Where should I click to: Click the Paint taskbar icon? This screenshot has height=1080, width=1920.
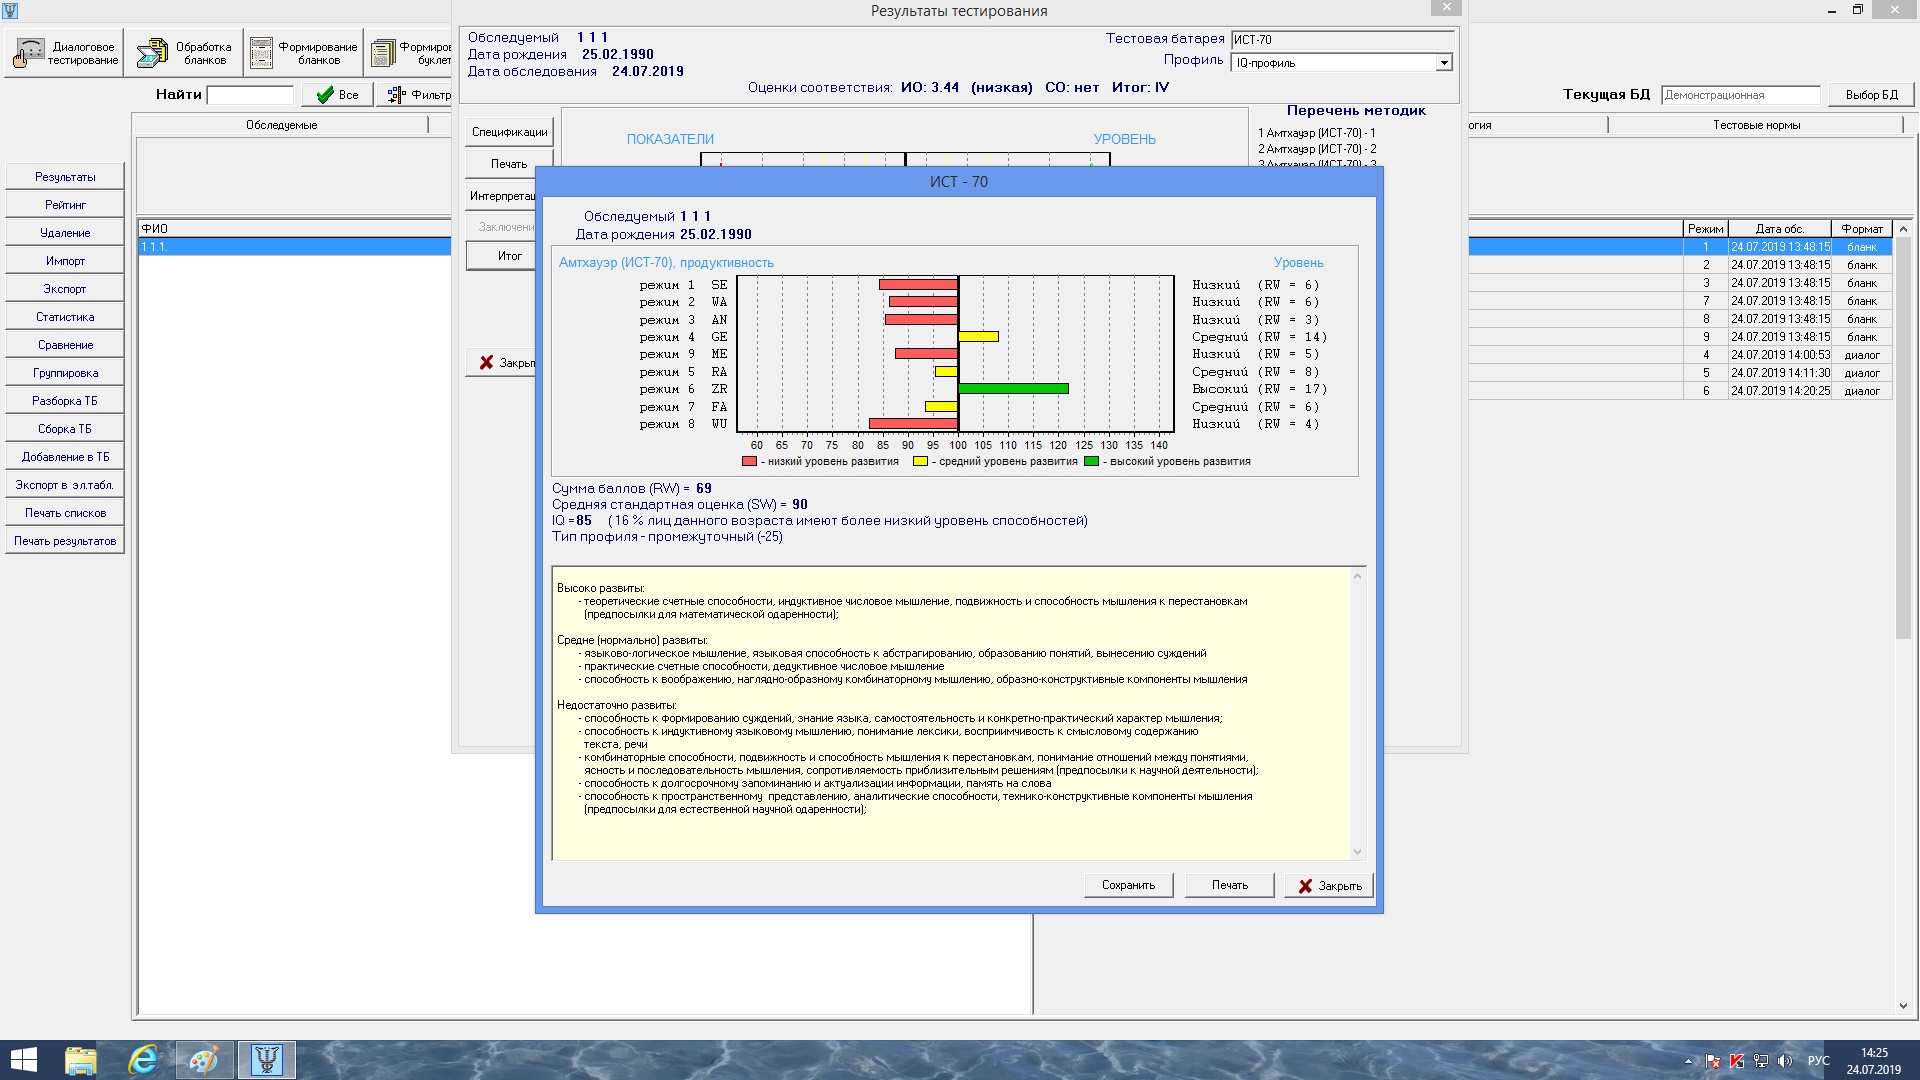point(205,1059)
